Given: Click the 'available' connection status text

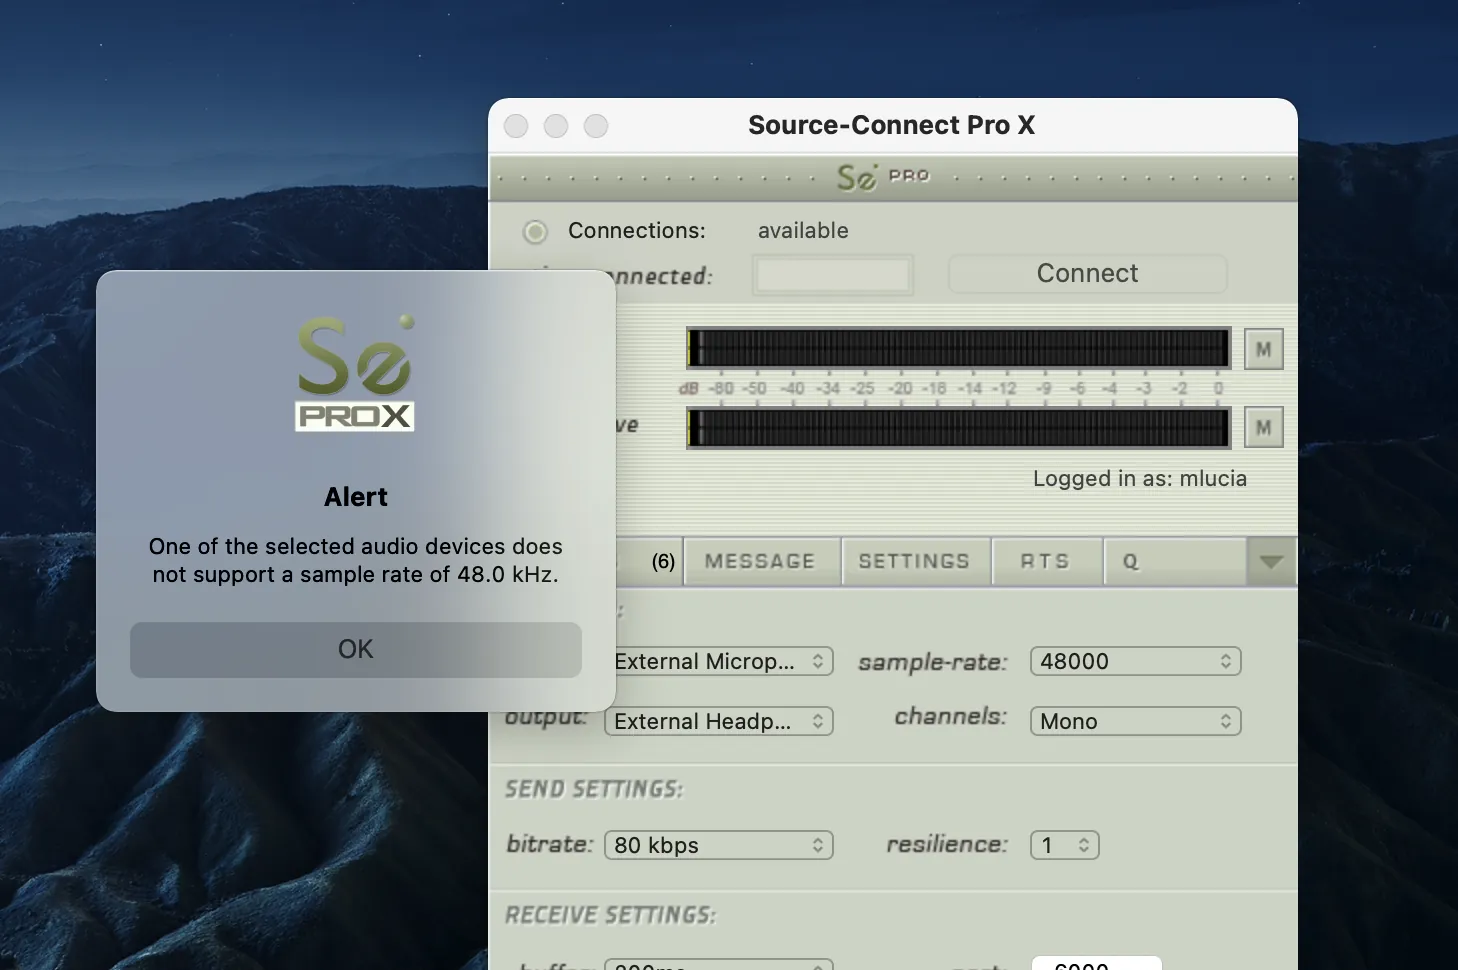Looking at the screenshot, I should pos(803,231).
